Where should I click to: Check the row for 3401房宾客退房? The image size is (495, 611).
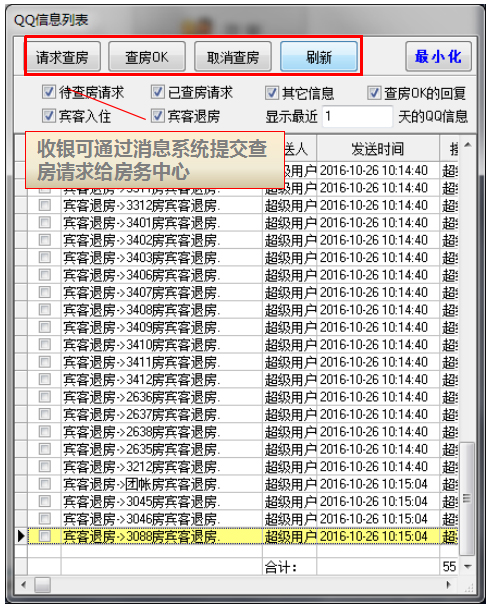pyautogui.click(x=45, y=223)
